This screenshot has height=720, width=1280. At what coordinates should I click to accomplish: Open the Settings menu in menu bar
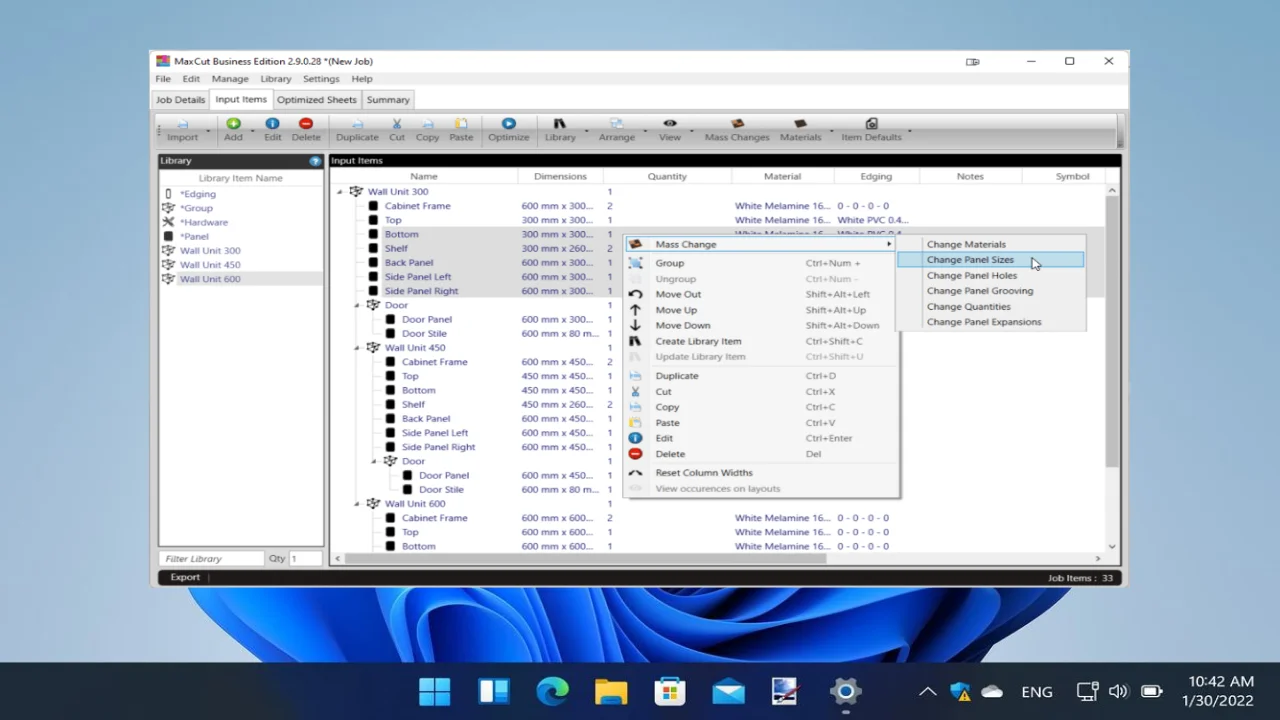(x=321, y=79)
